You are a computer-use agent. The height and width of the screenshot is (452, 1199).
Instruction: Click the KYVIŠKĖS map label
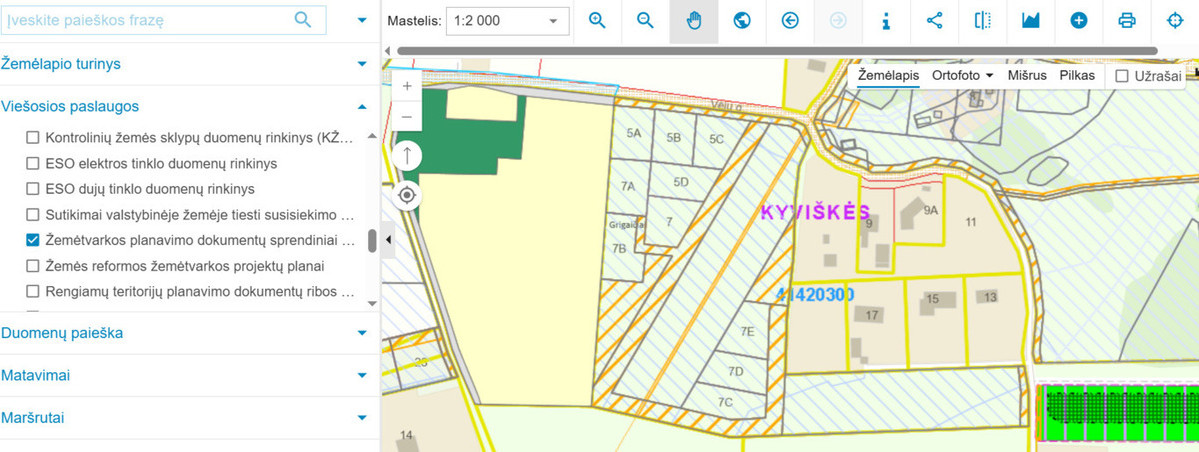click(x=816, y=213)
